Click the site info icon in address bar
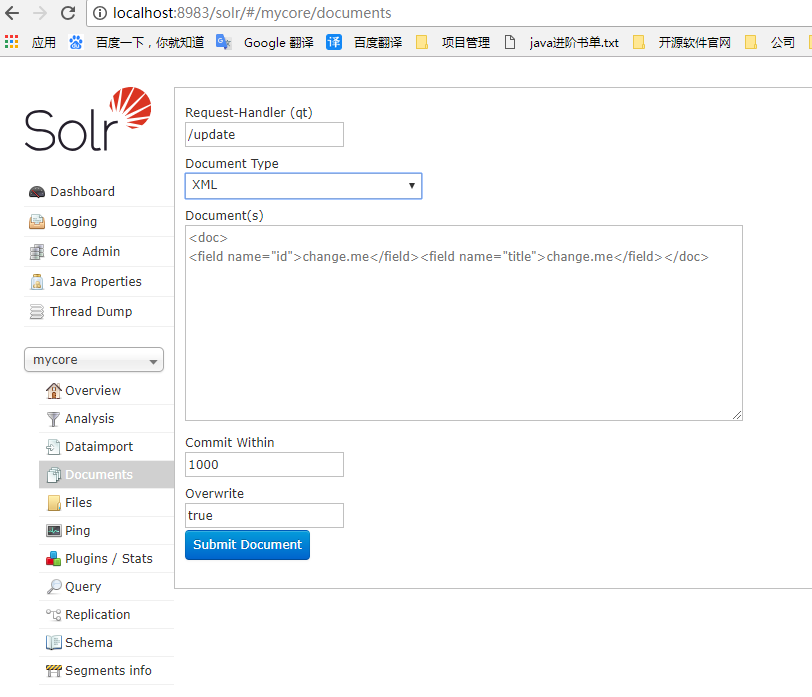812x697 pixels. click(99, 13)
